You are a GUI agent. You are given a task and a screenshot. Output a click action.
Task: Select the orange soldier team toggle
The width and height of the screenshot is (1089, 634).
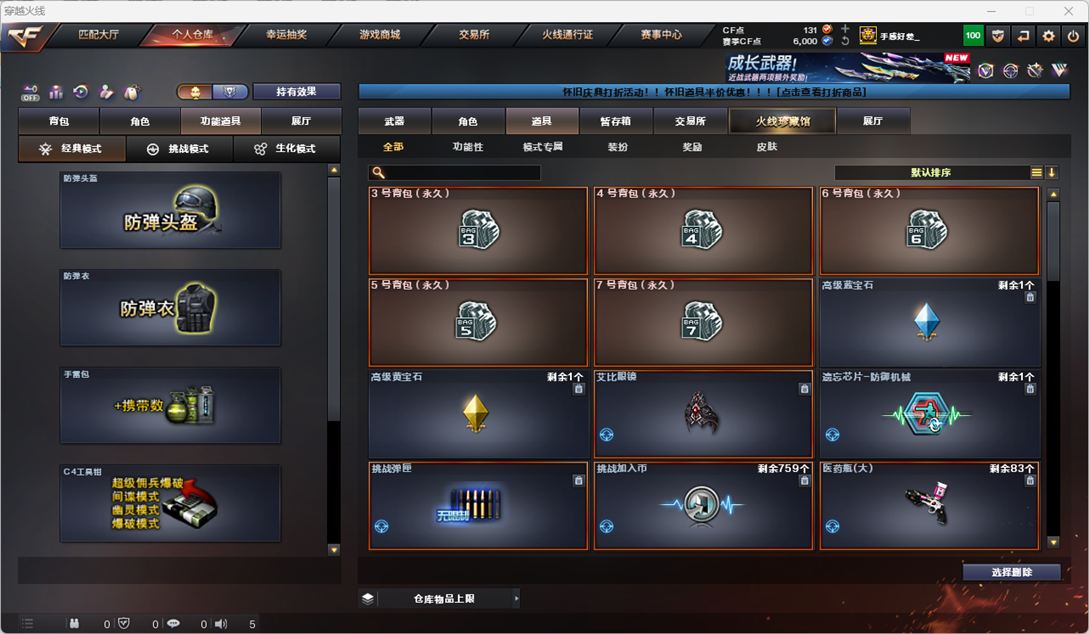pos(195,92)
